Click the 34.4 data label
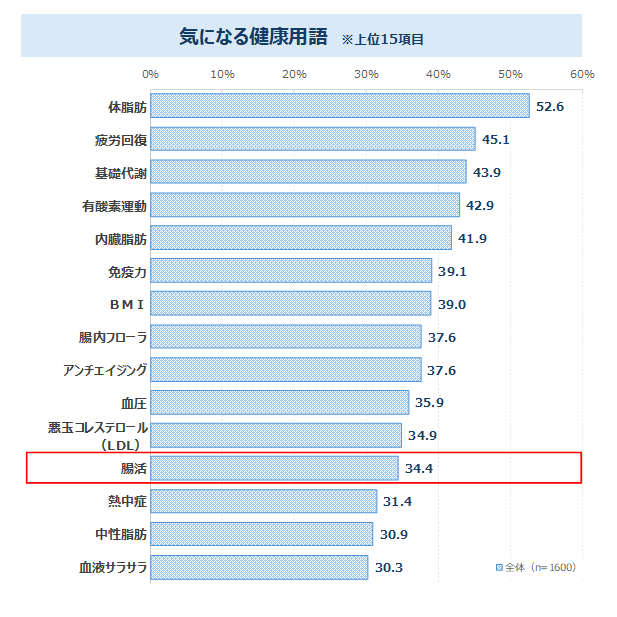 pyautogui.click(x=419, y=468)
